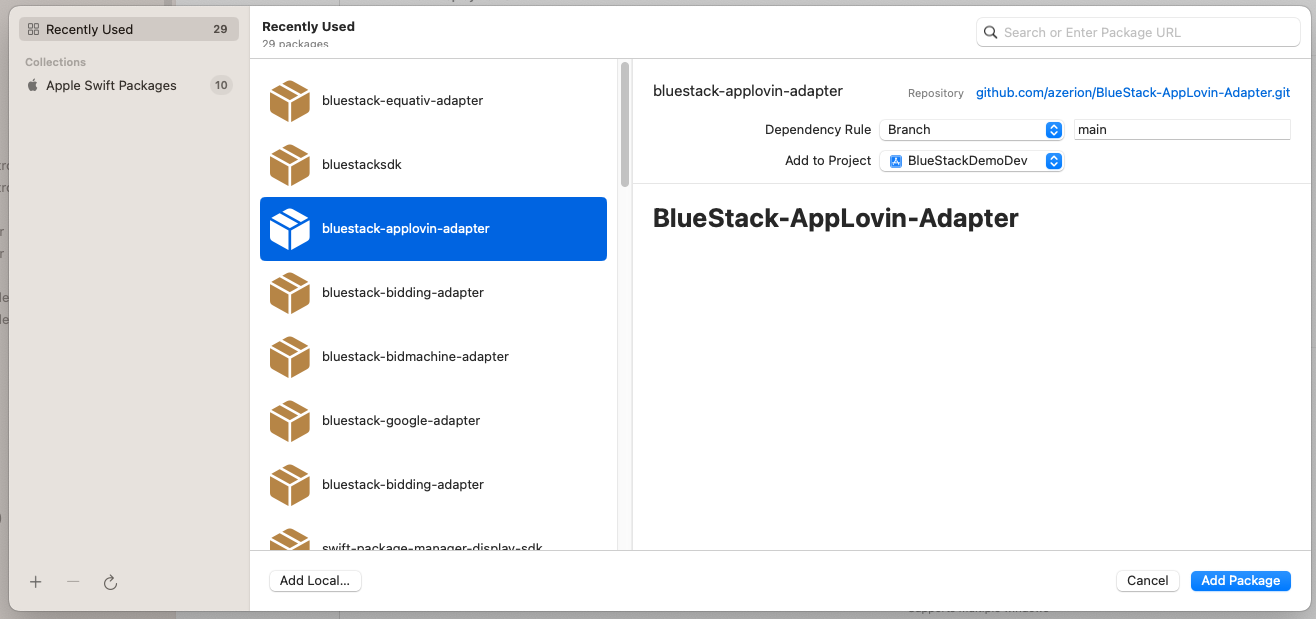The width and height of the screenshot is (1316, 619).
Task: Click the Apple logo icon beside Apple Swift Packages
Action: click(33, 85)
